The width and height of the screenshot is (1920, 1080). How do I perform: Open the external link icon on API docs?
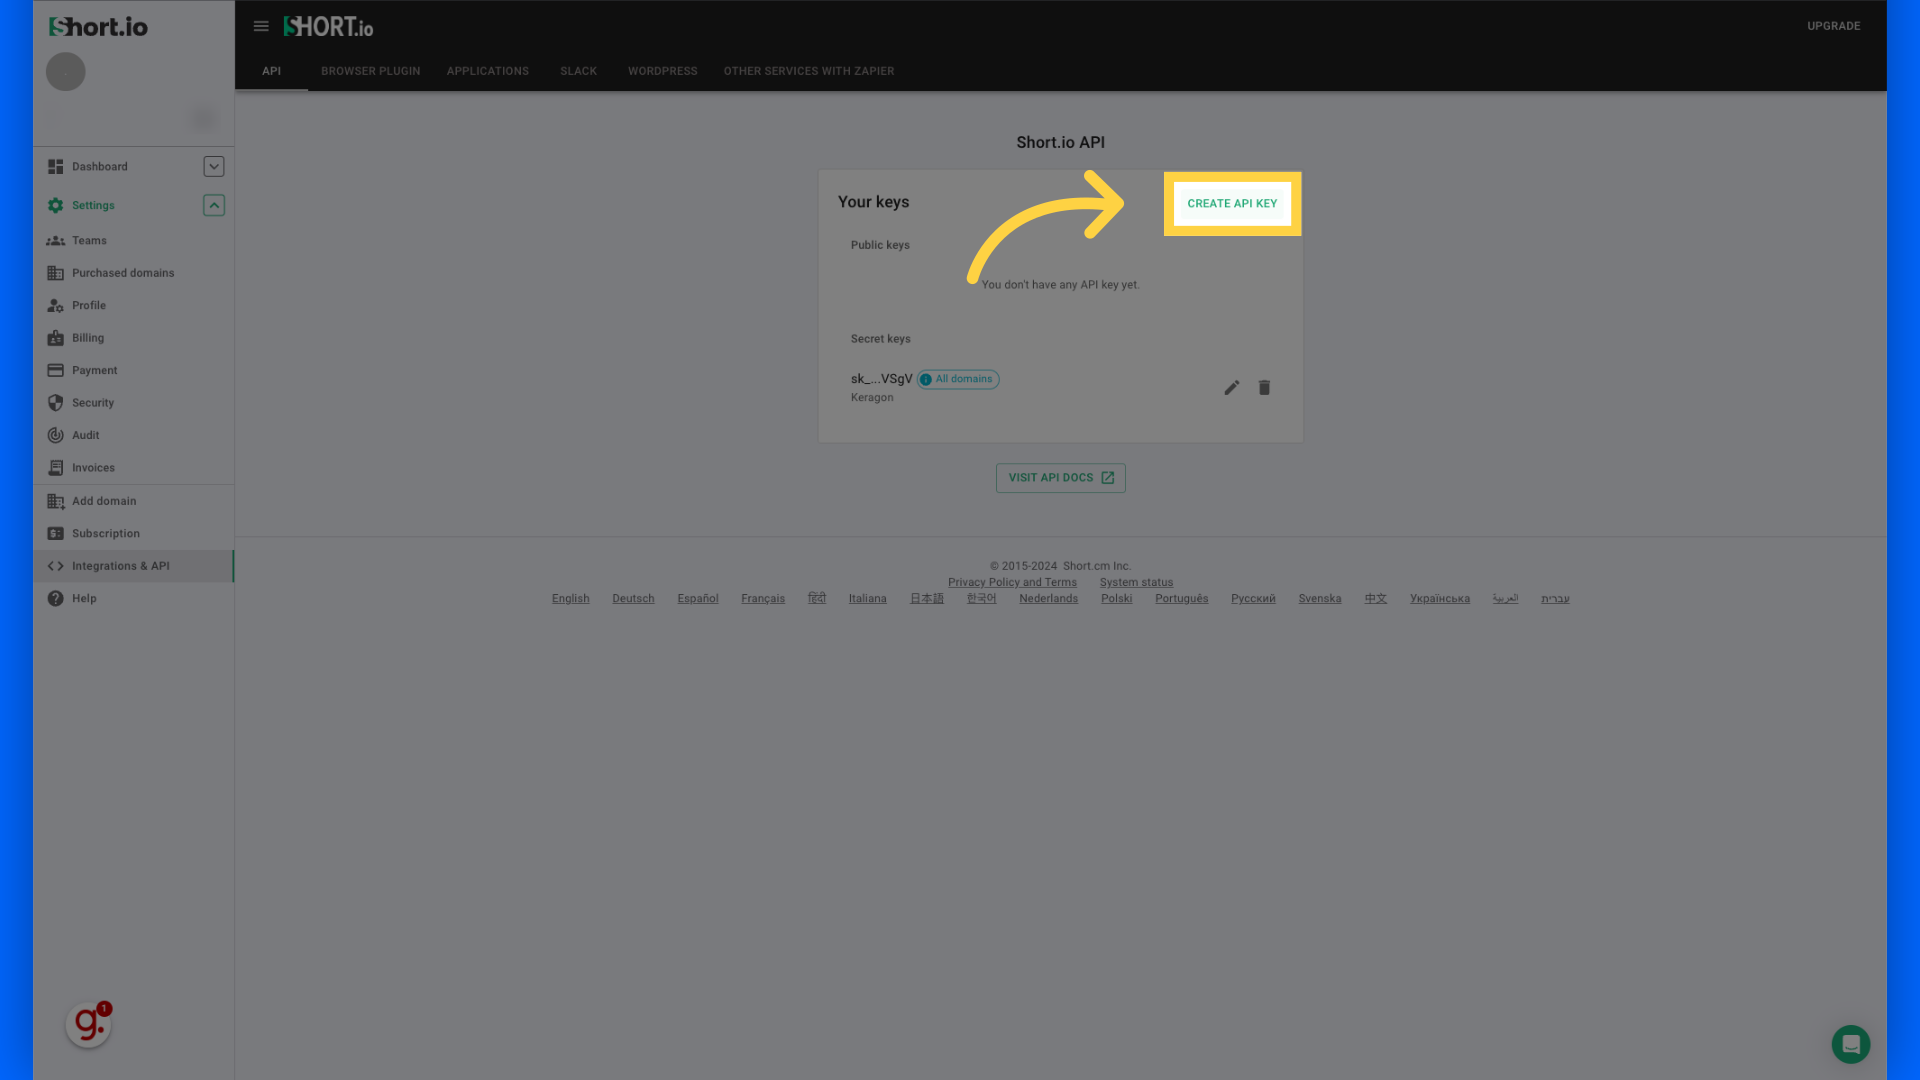pos(1108,478)
